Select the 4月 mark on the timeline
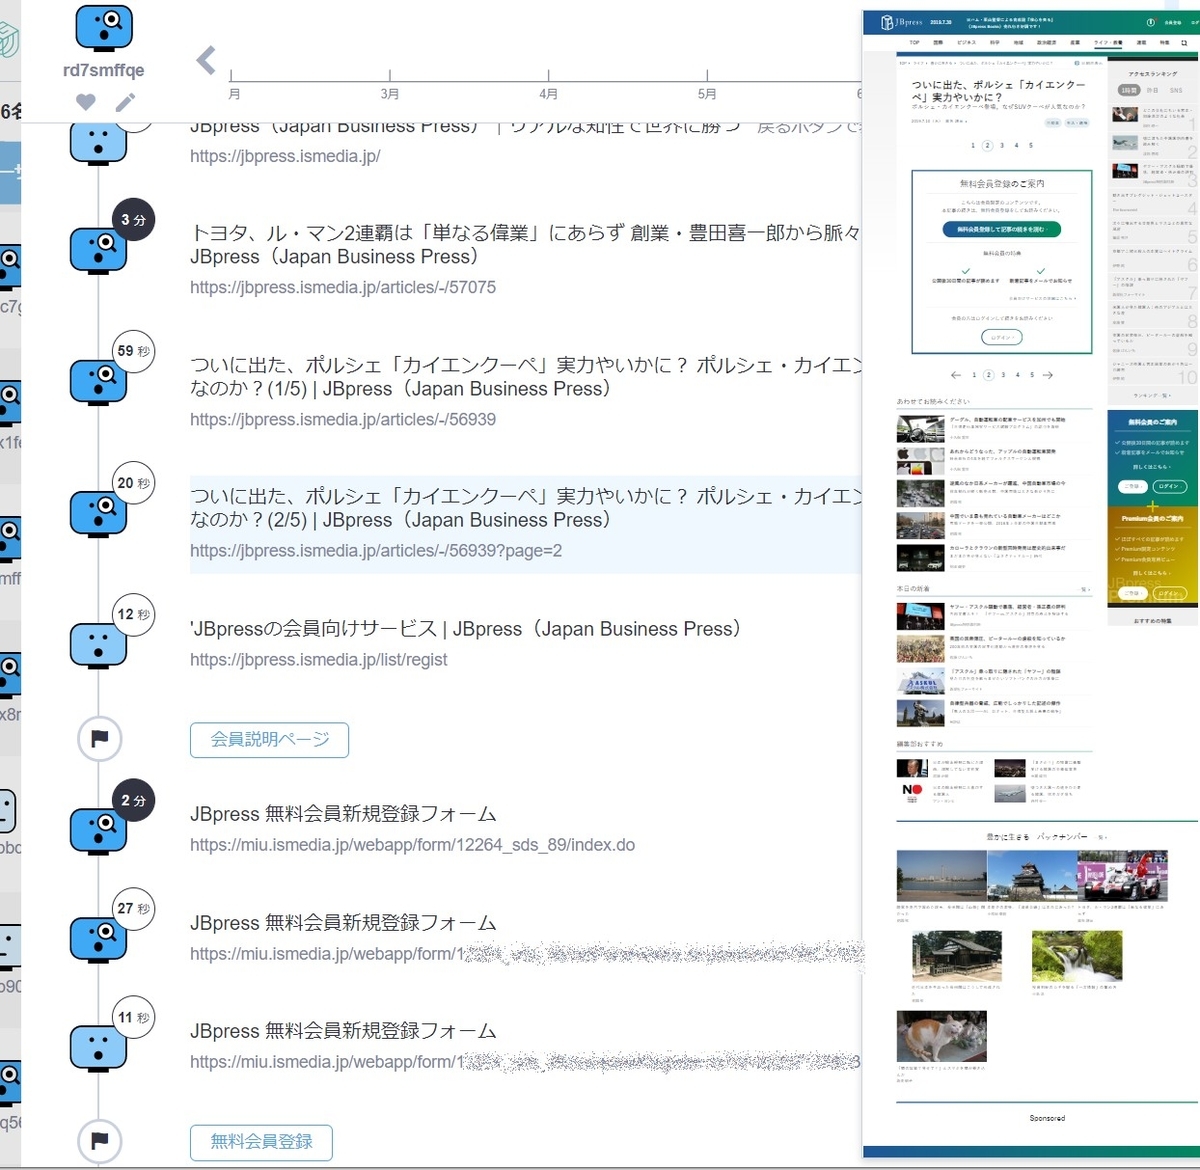Image resolution: width=1200 pixels, height=1170 pixels. pos(548,94)
